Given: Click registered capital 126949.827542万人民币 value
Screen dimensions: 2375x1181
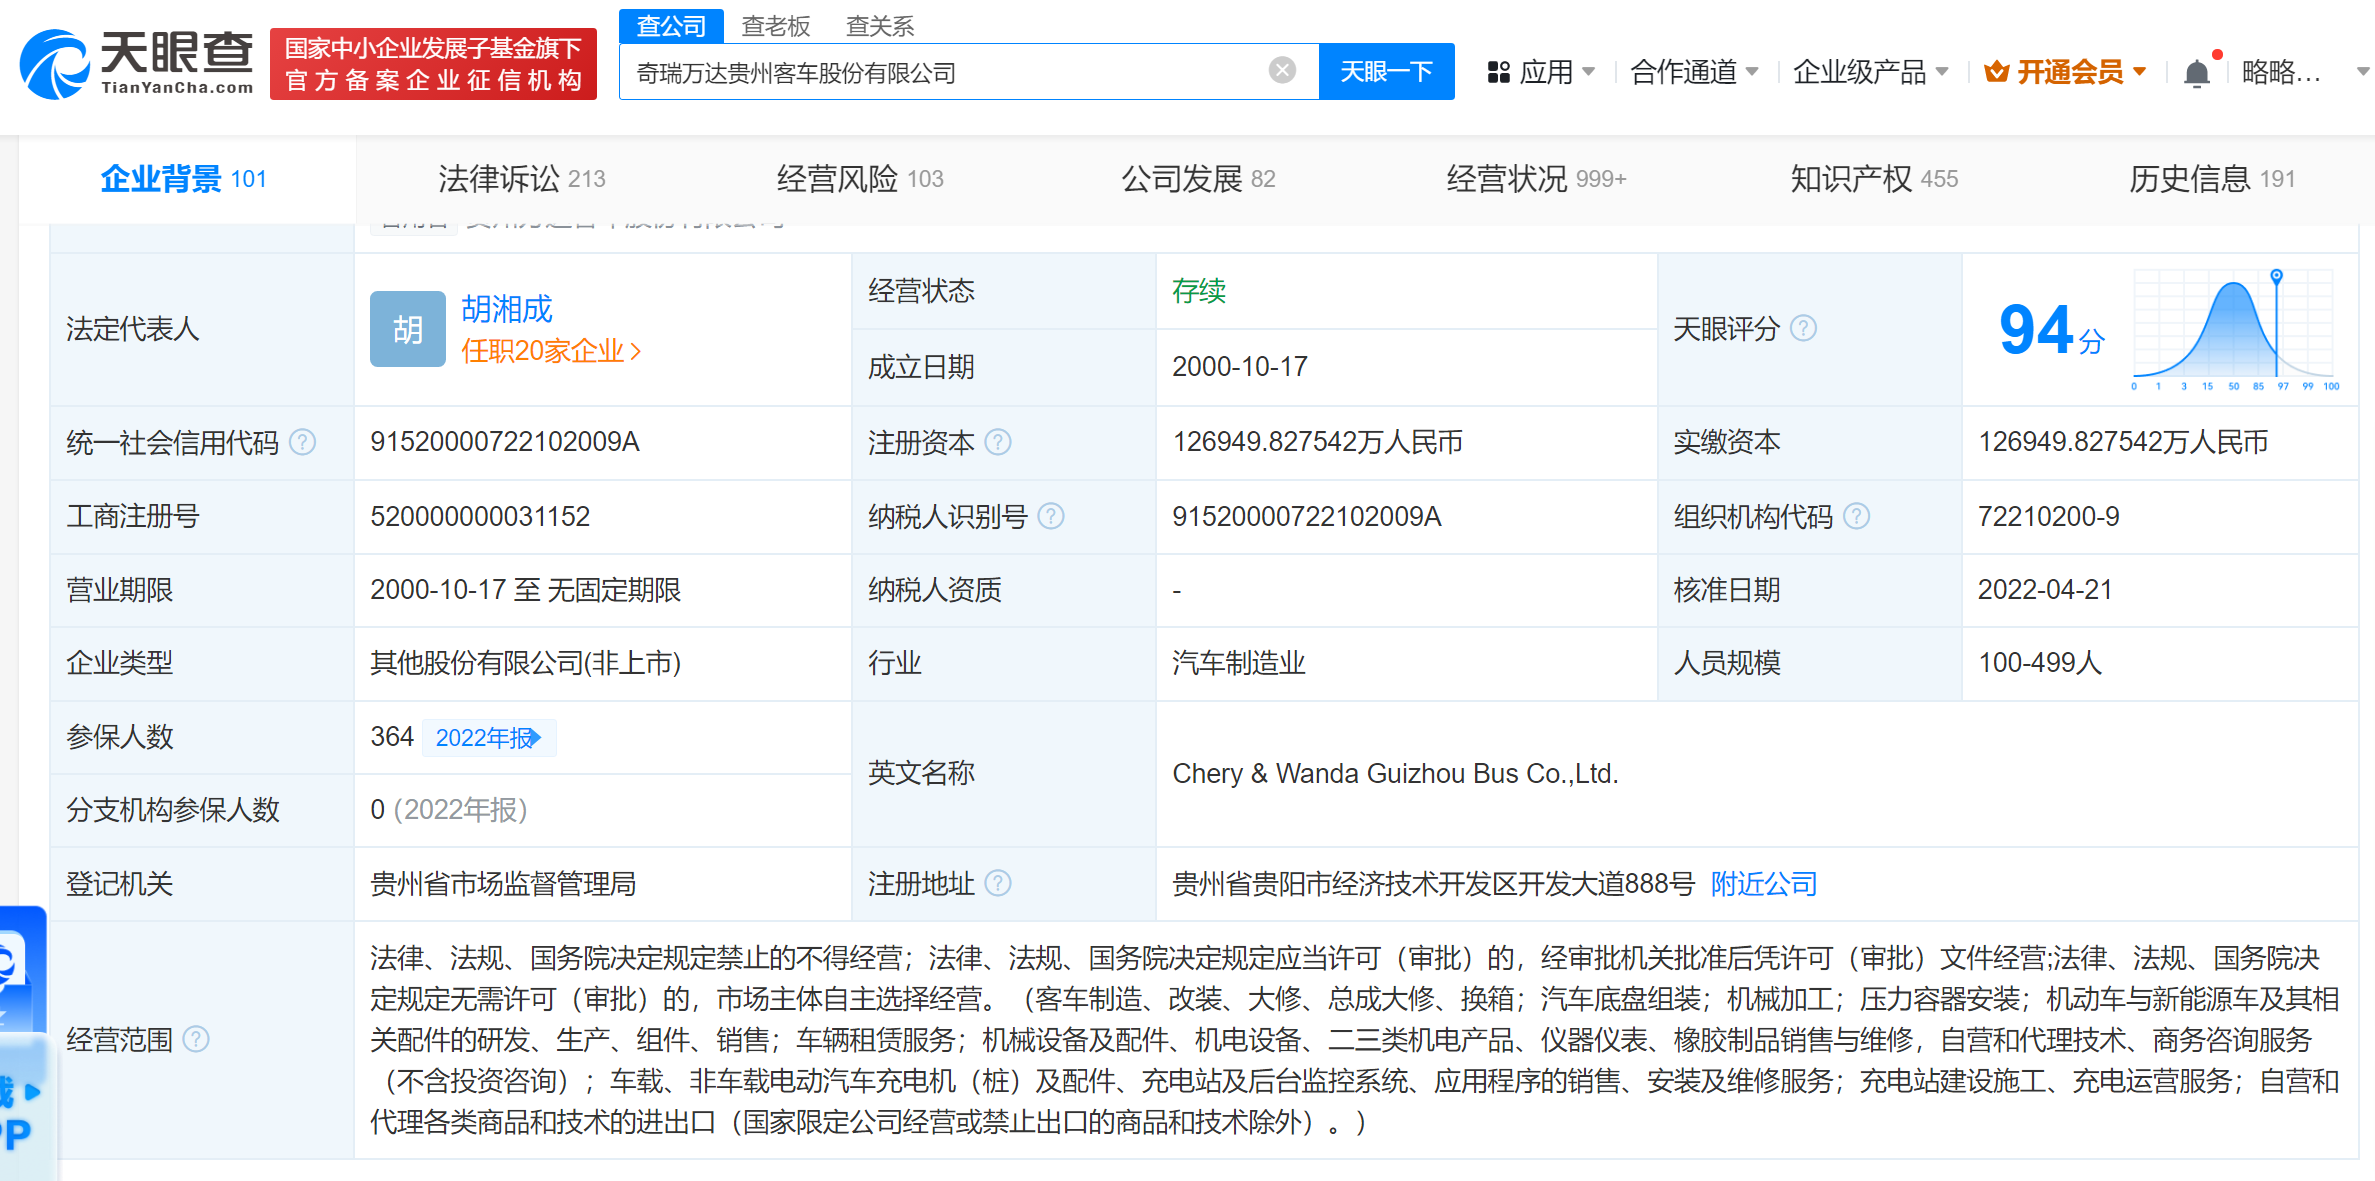Looking at the screenshot, I should (1317, 442).
